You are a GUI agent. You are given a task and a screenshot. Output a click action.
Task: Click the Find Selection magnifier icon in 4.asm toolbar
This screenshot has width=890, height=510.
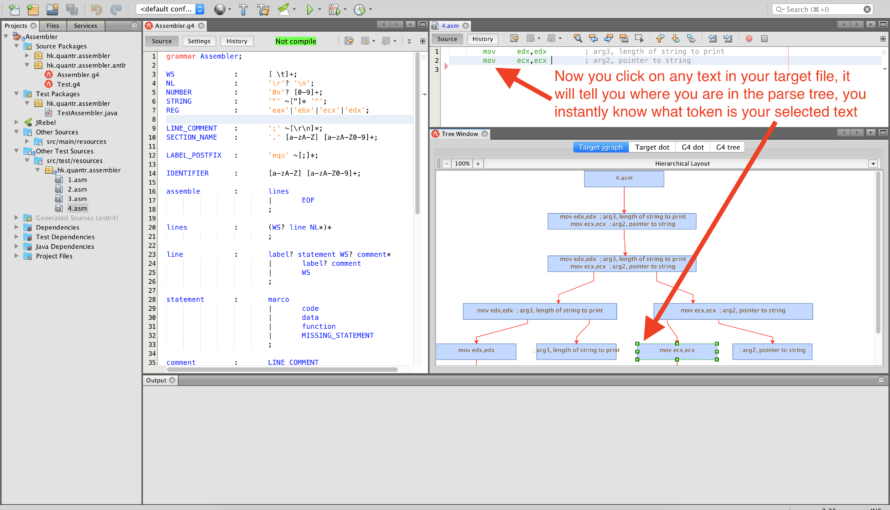[578, 38]
